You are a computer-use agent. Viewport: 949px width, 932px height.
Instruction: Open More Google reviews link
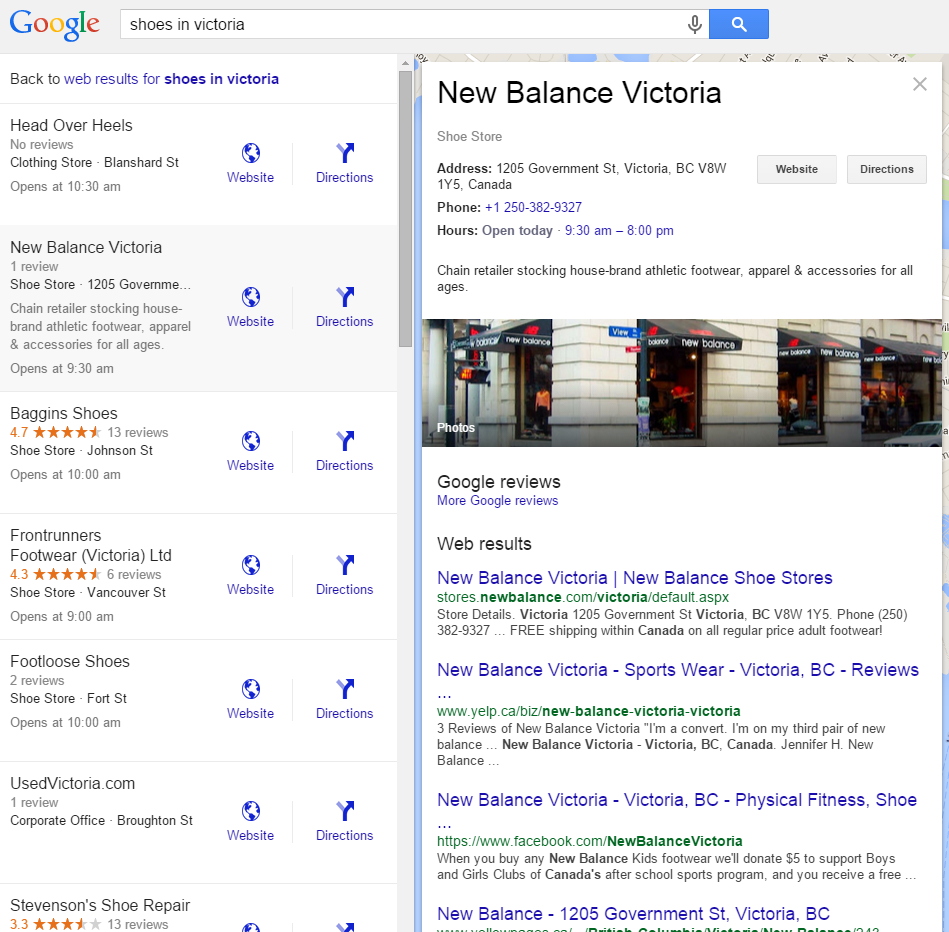click(x=497, y=500)
